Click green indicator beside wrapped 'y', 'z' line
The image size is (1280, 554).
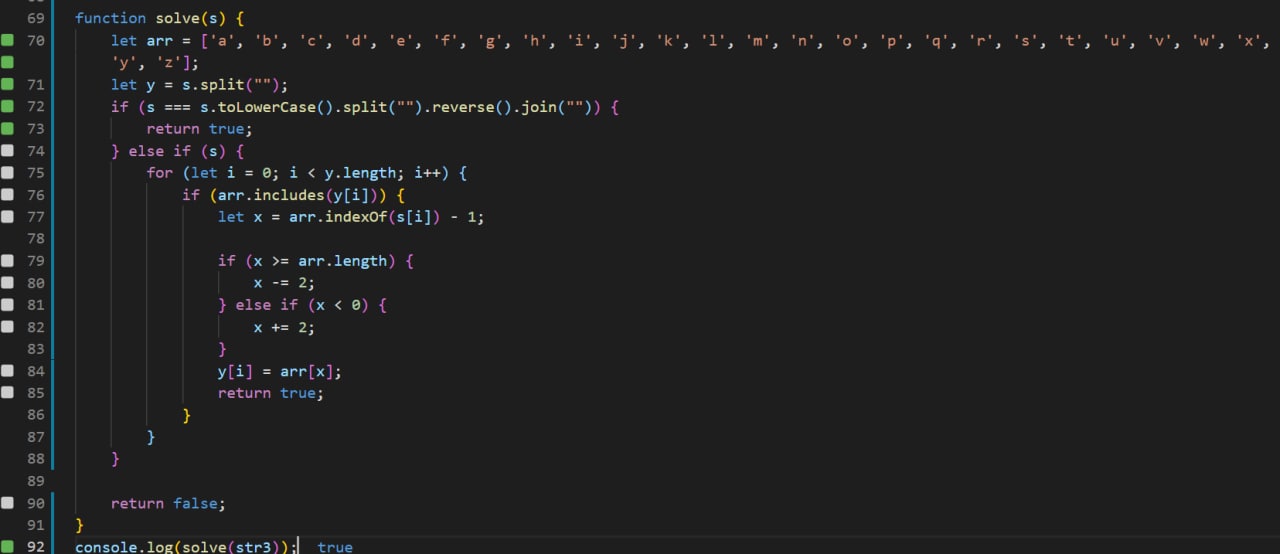click(8, 63)
